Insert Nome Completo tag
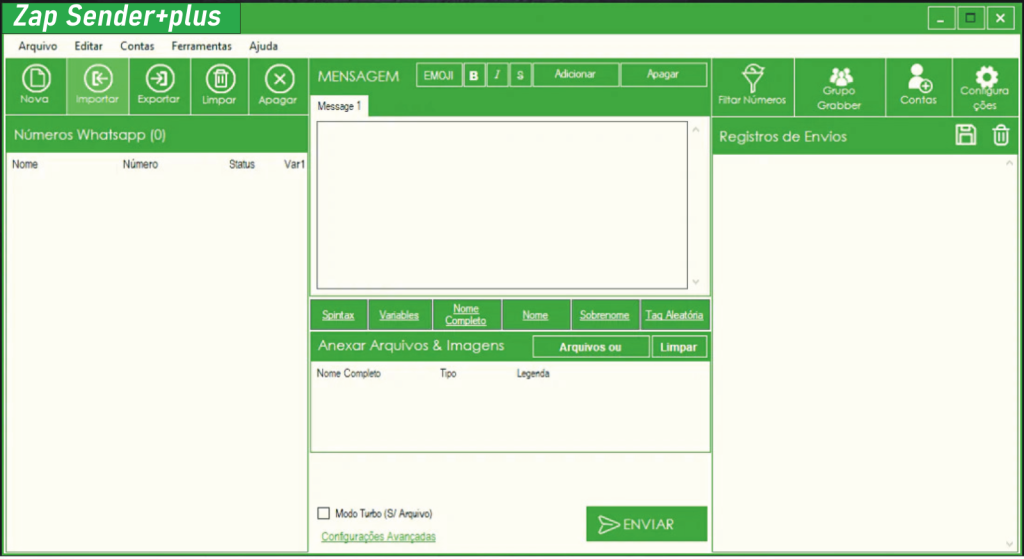1024x559 pixels. click(466, 315)
